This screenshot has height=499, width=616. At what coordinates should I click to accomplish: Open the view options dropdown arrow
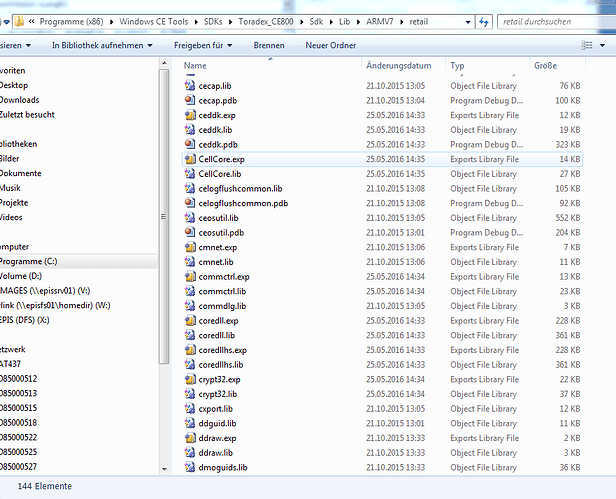tap(602, 46)
